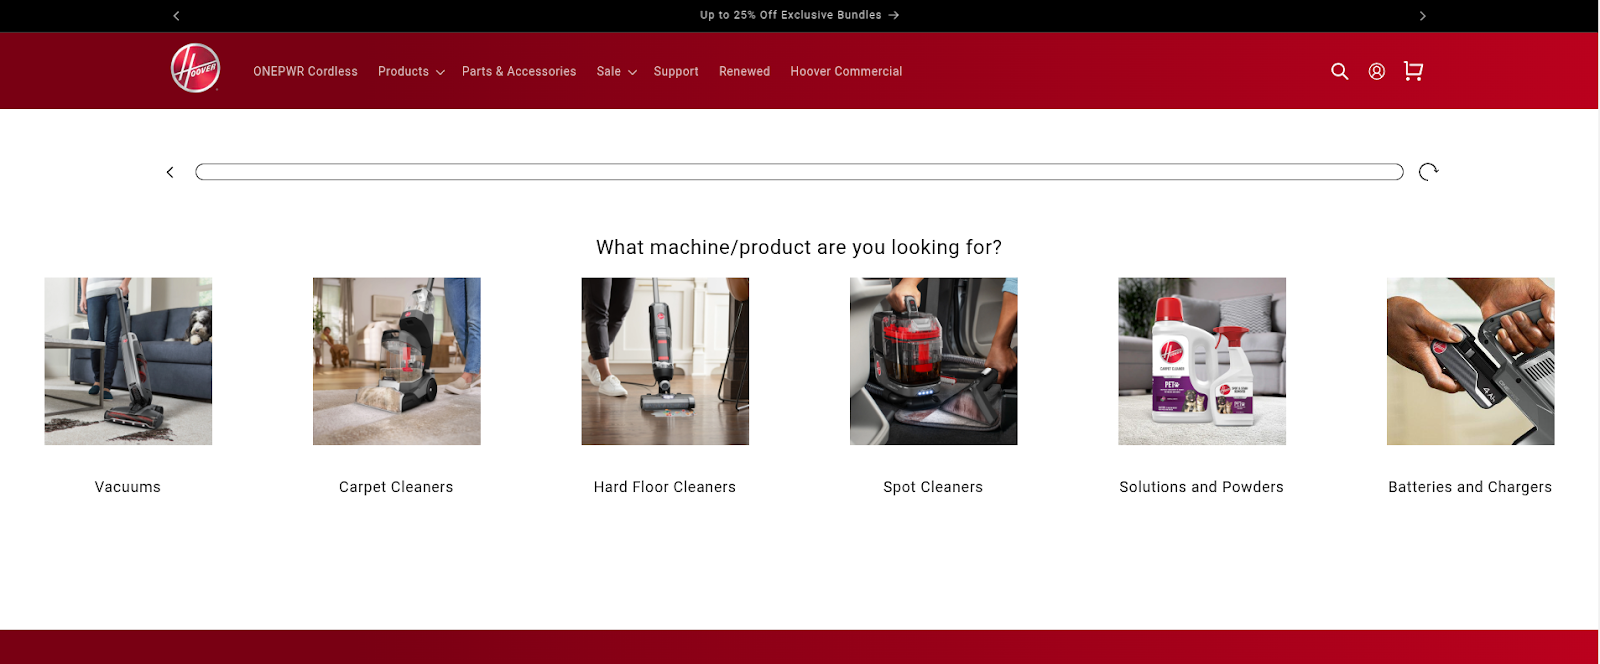The height and width of the screenshot is (664, 1600).
Task: Open the Renewed link
Action: click(744, 71)
